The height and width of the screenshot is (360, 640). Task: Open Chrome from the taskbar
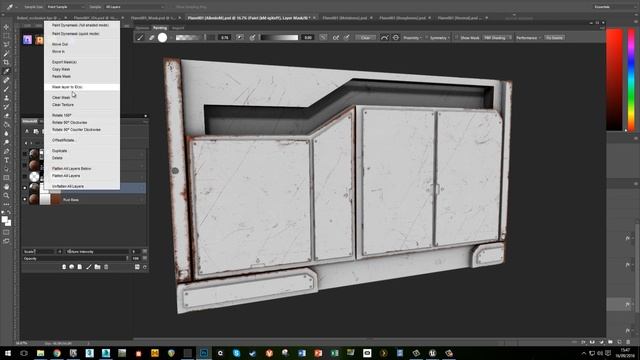[57, 353]
